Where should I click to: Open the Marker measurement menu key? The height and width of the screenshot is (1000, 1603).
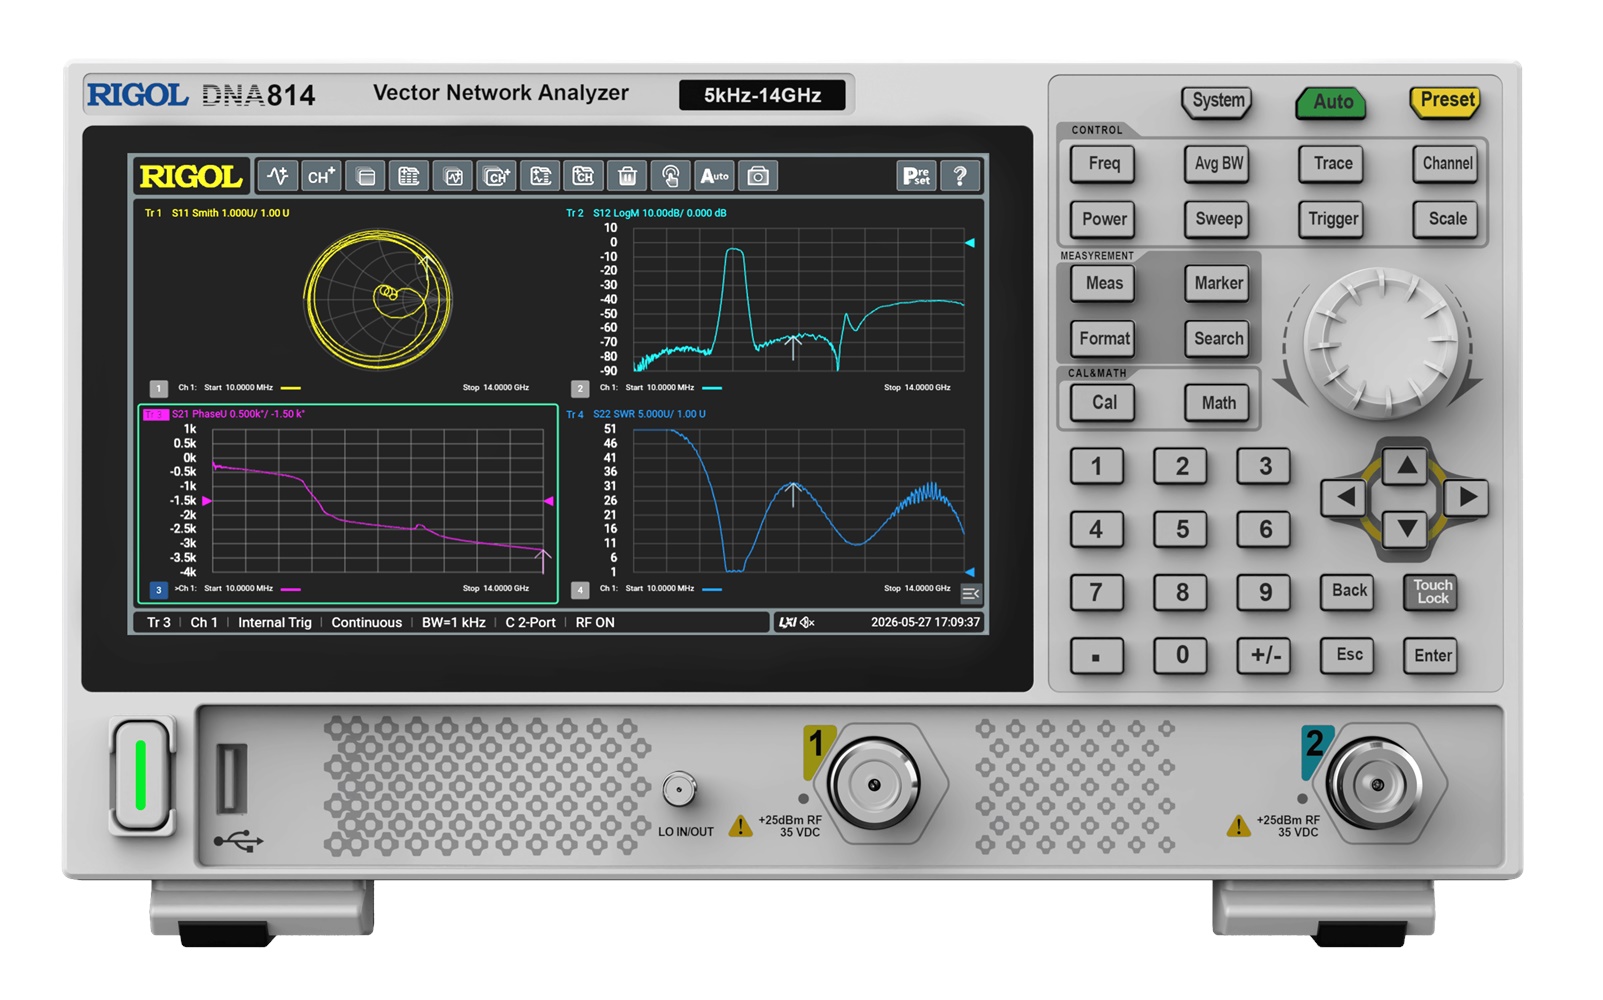point(1218,283)
